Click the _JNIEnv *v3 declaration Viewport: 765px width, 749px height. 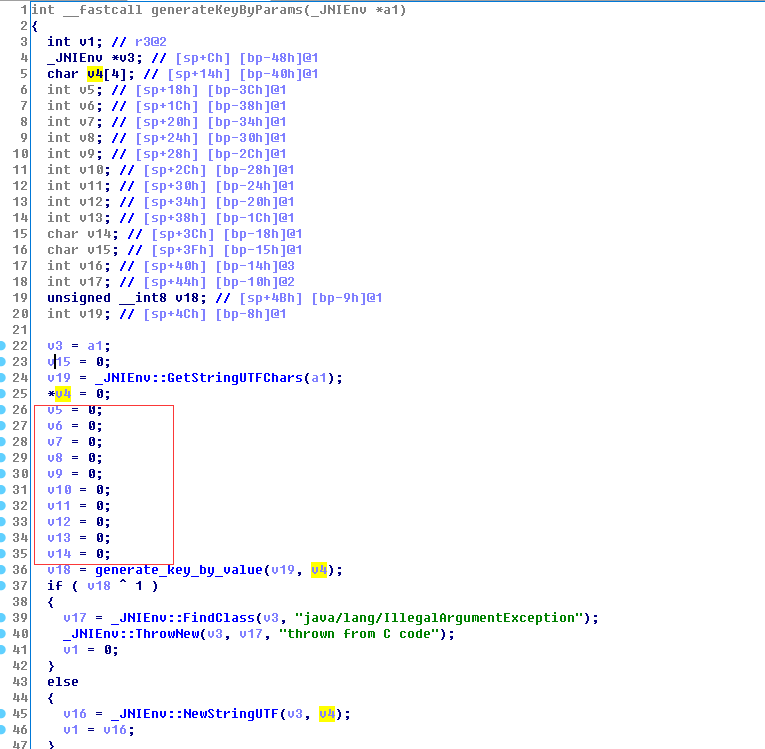[95, 58]
